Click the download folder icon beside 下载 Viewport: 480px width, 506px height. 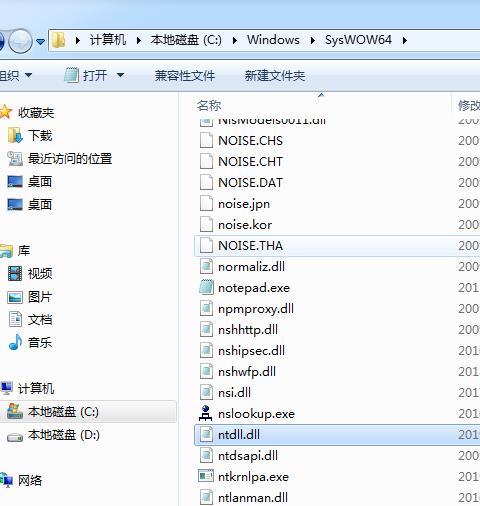[x=15, y=135]
